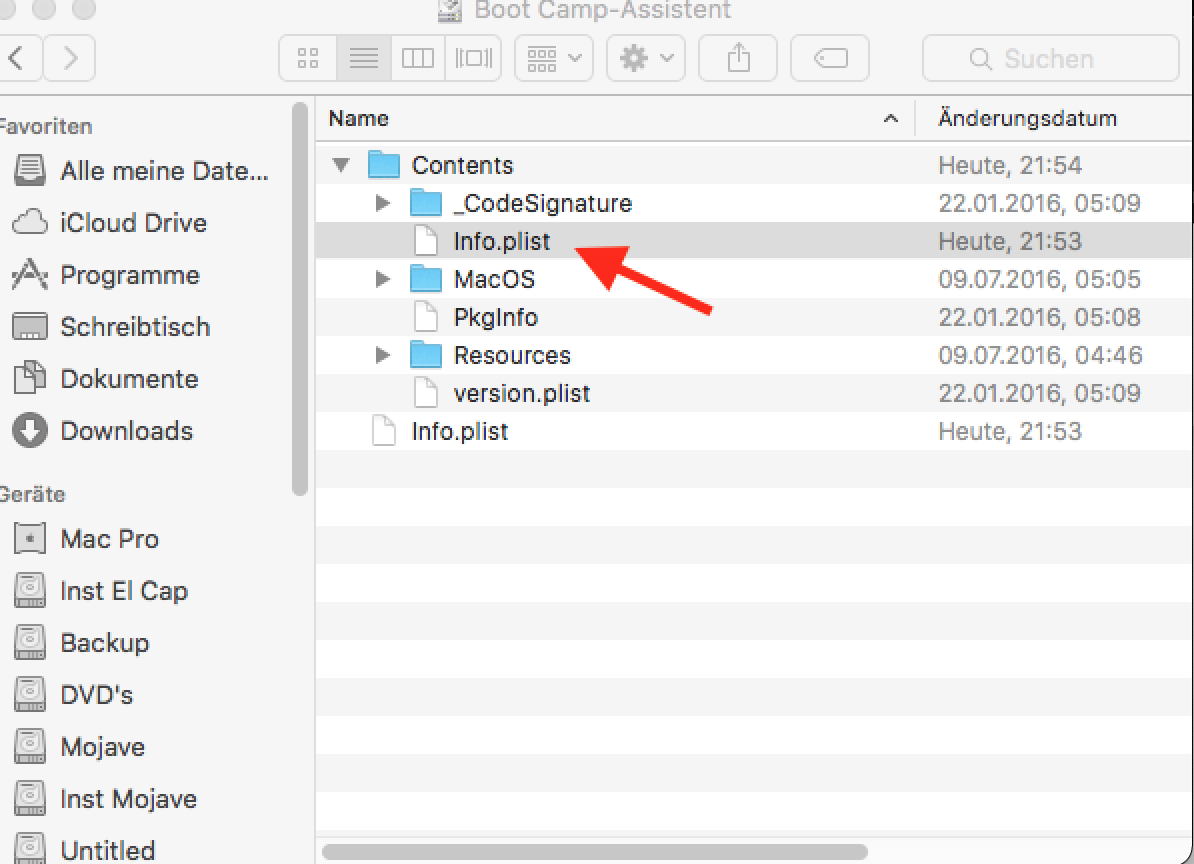Viewport: 1194px width, 864px height.
Task: Select the Mac Pro device
Action: [109, 539]
